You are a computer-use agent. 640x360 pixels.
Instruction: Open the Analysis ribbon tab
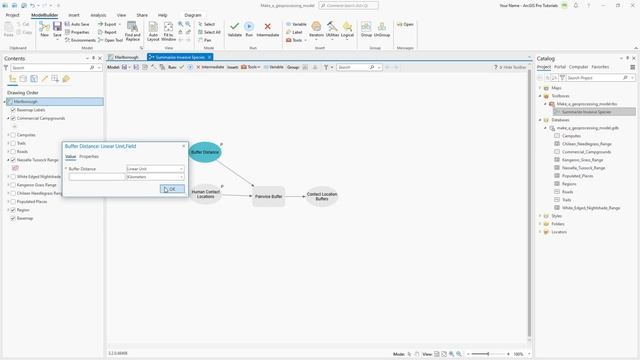click(x=98, y=15)
